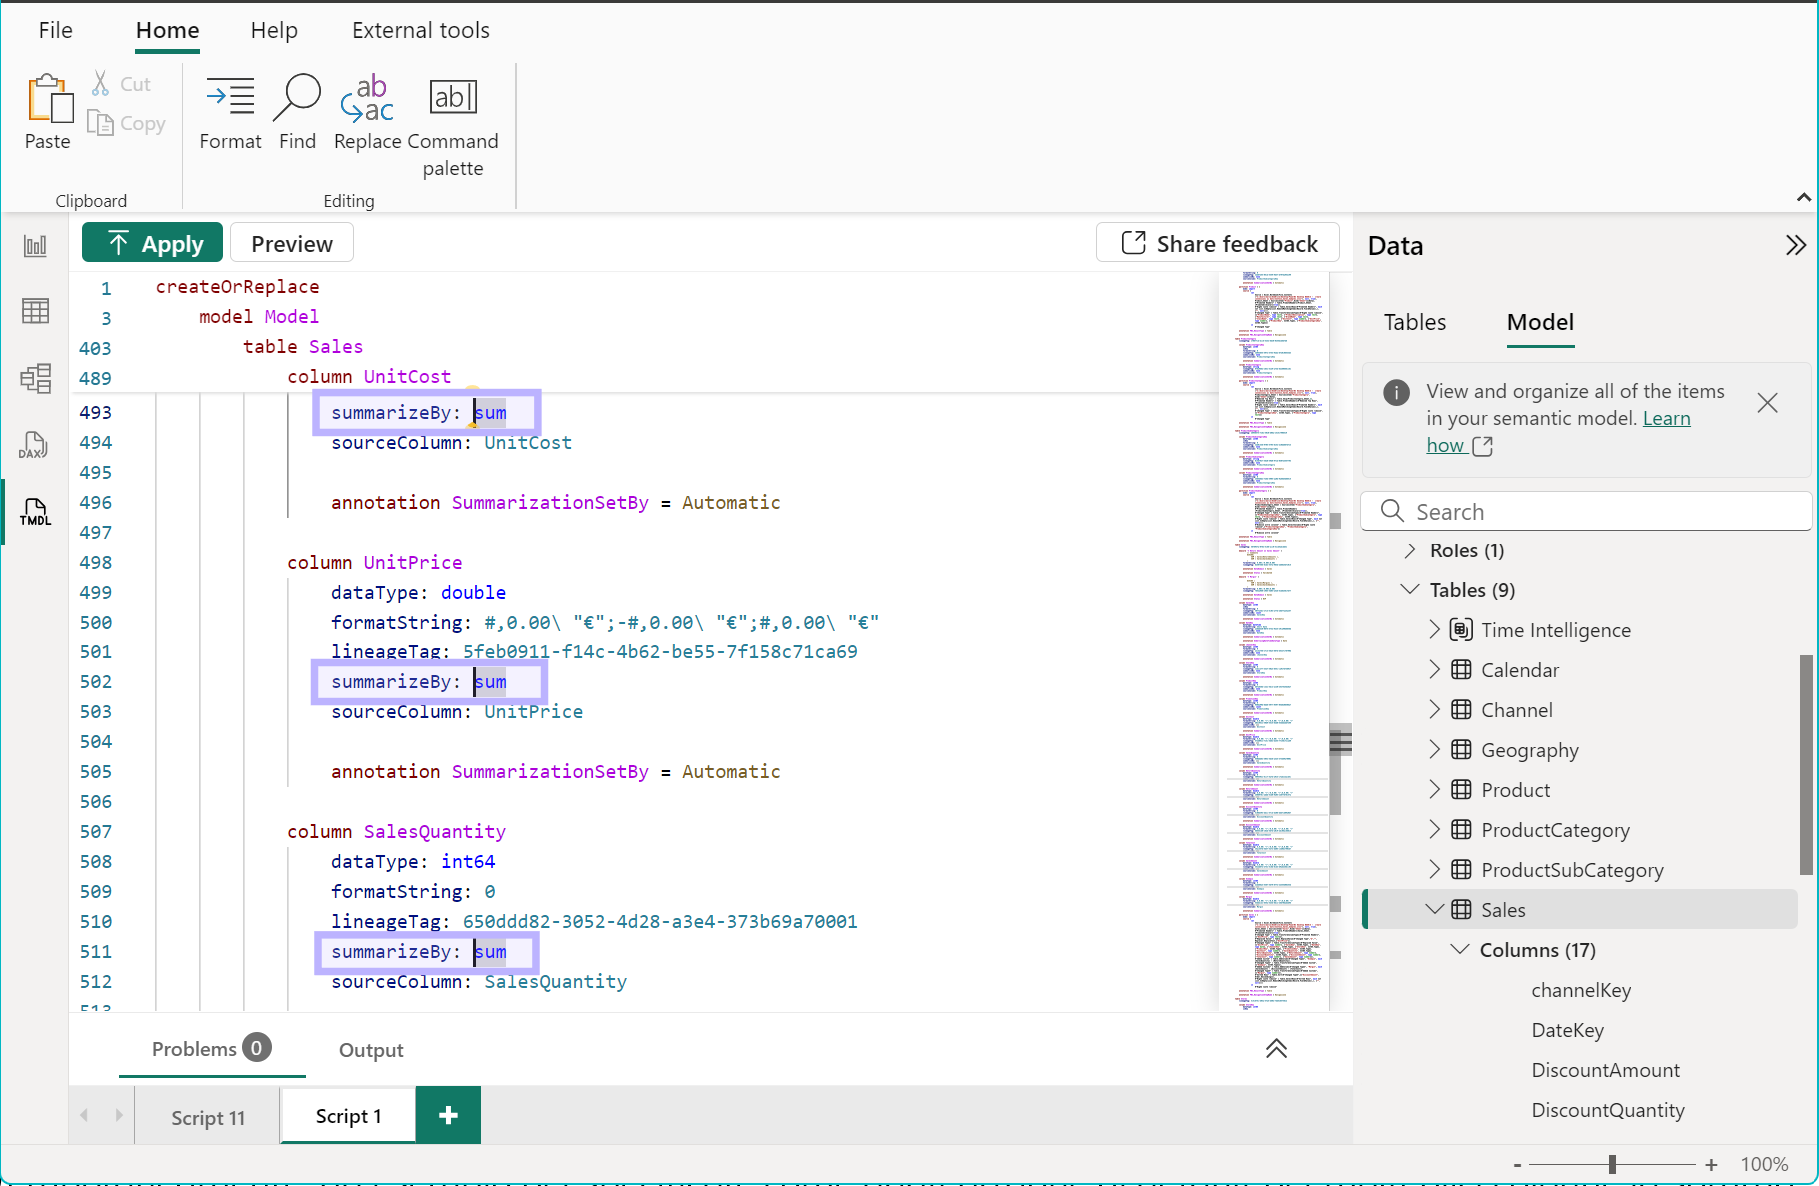The image size is (1819, 1186).
Task: Collapse the Sales table node
Action: [x=1435, y=909]
